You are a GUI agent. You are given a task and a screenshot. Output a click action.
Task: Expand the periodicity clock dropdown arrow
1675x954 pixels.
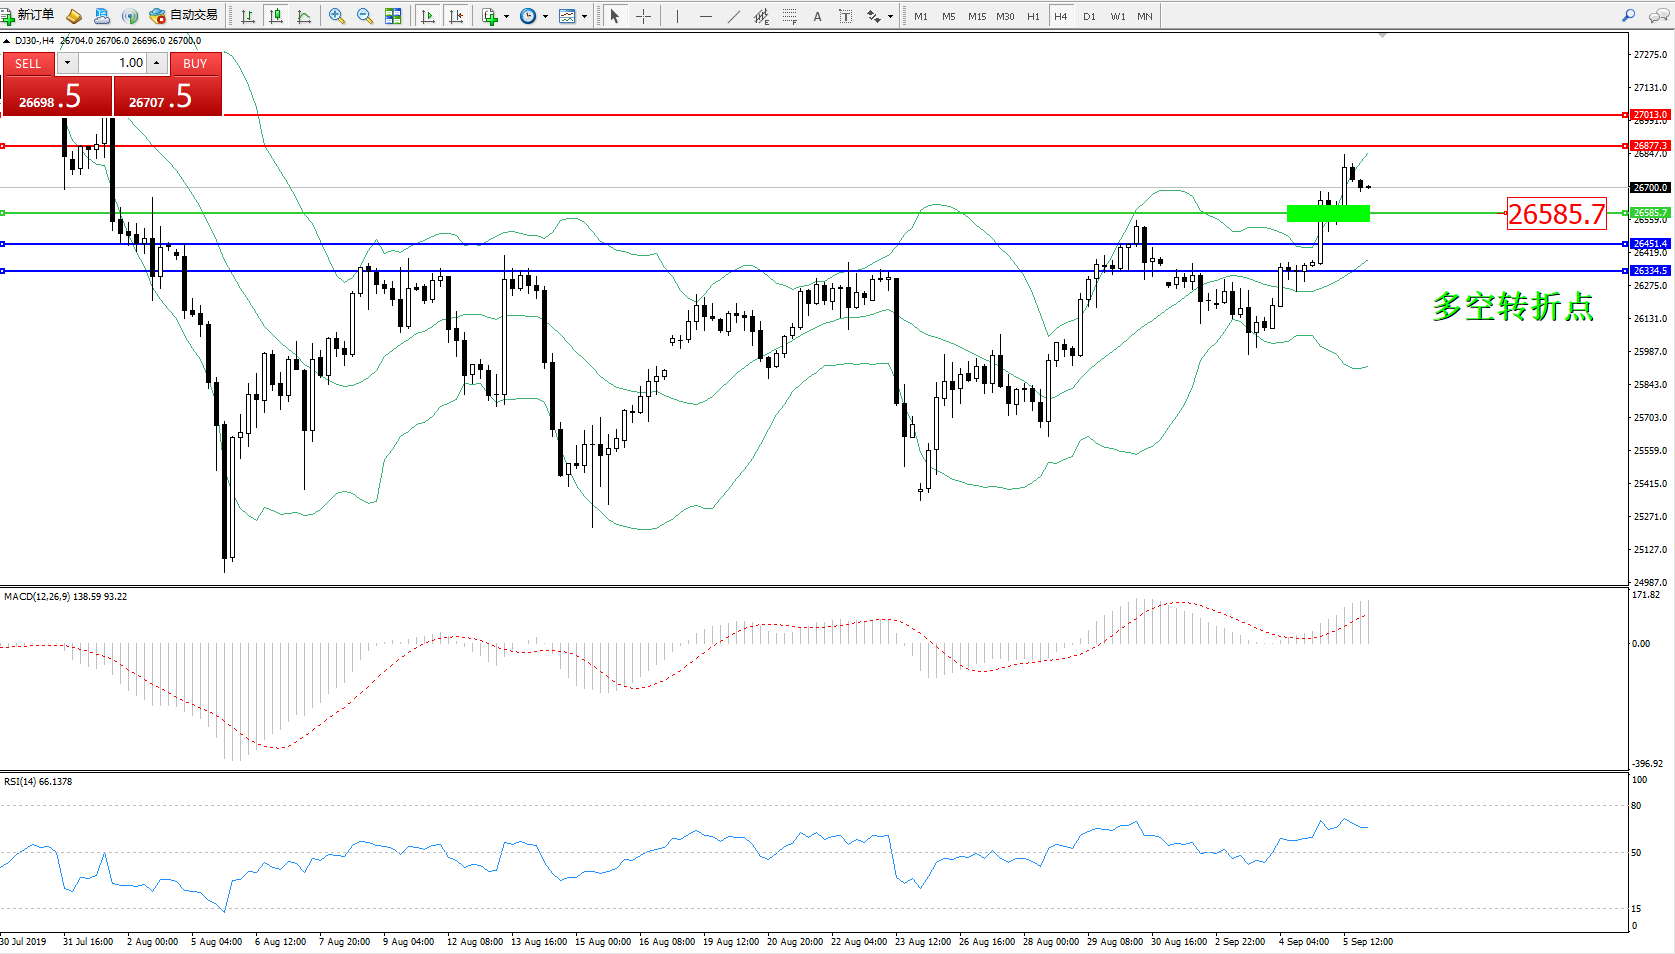(545, 16)
